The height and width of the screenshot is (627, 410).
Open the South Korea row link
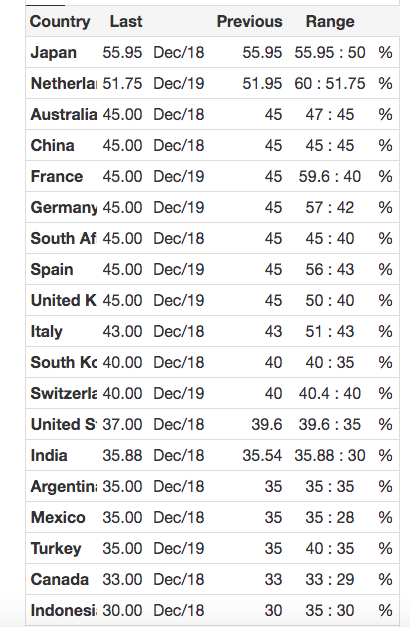click(64, 362)
